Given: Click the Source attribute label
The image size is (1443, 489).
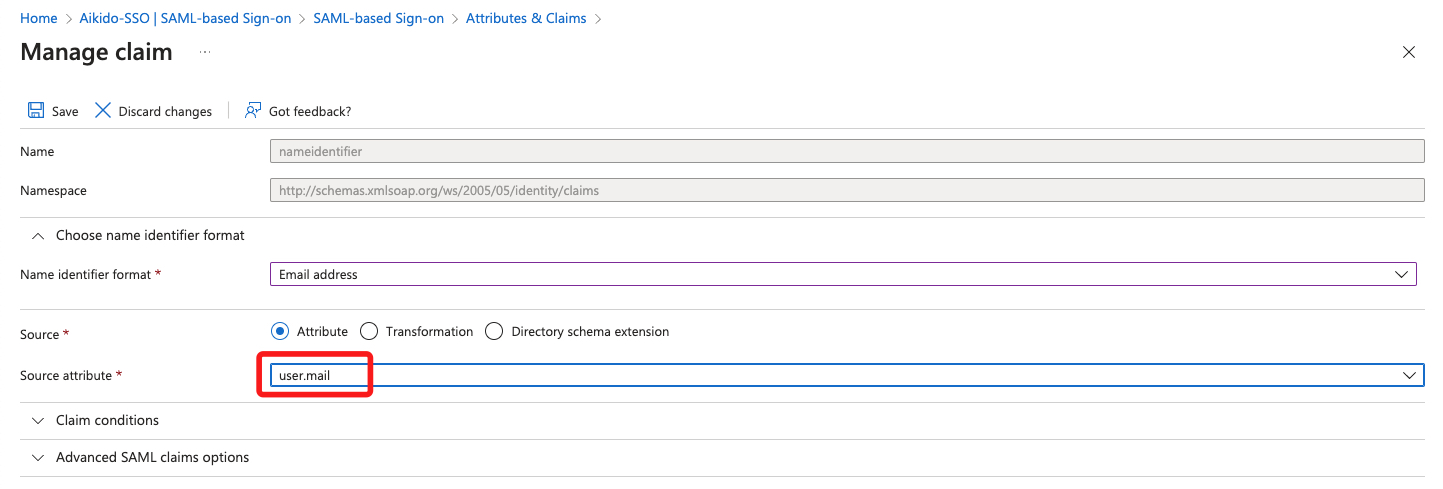Looking at the screenshot, I should [66, 375].
